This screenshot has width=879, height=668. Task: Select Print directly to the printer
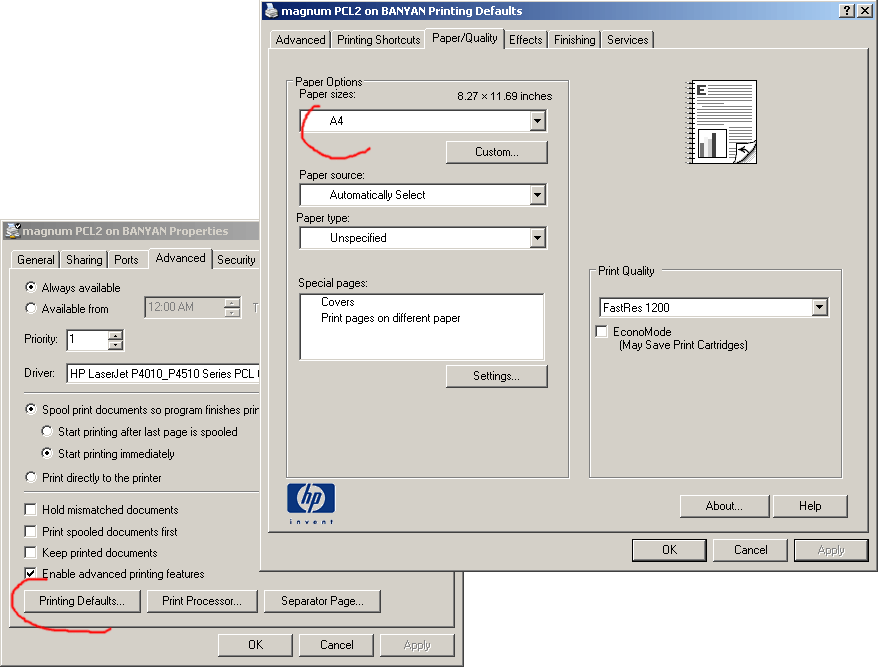pyautogui.click(x=31, y=478)
